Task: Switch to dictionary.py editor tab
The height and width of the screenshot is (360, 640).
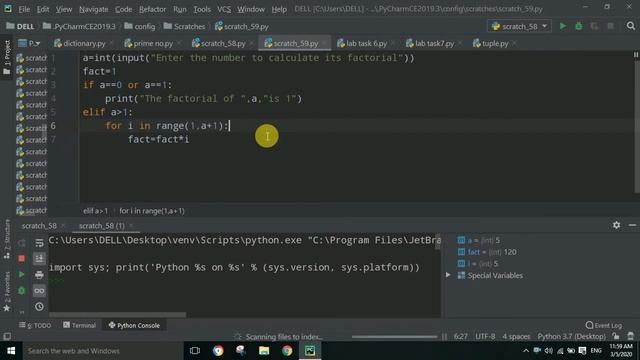Action: [84, 43]
